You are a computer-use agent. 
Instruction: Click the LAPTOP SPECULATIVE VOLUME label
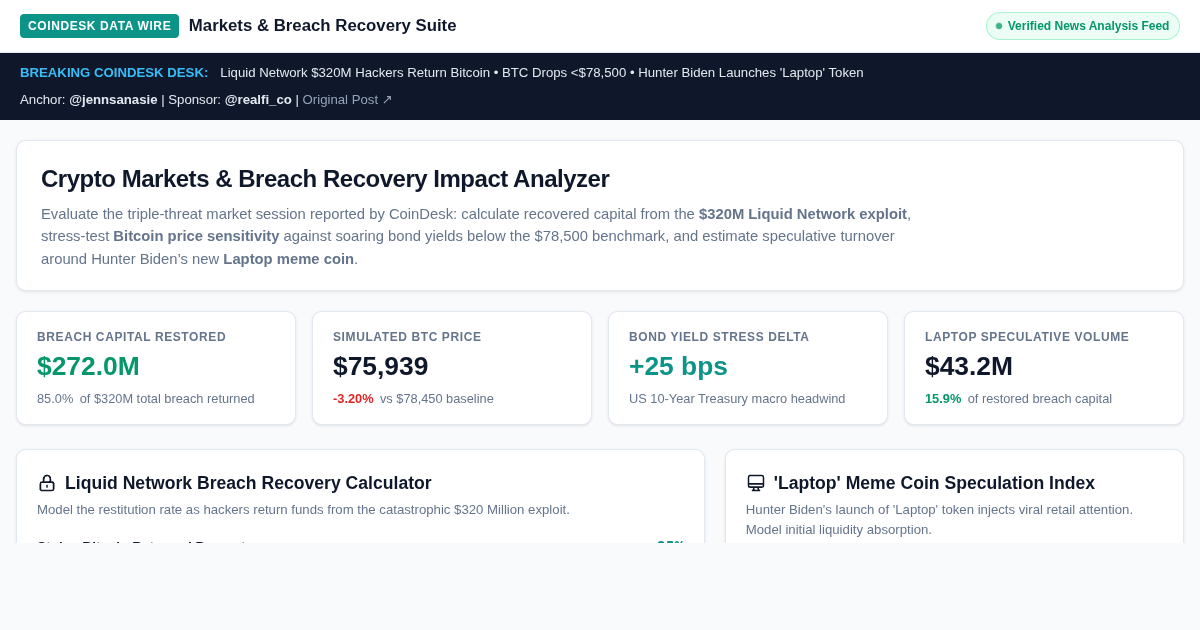tap(1027, 337)
